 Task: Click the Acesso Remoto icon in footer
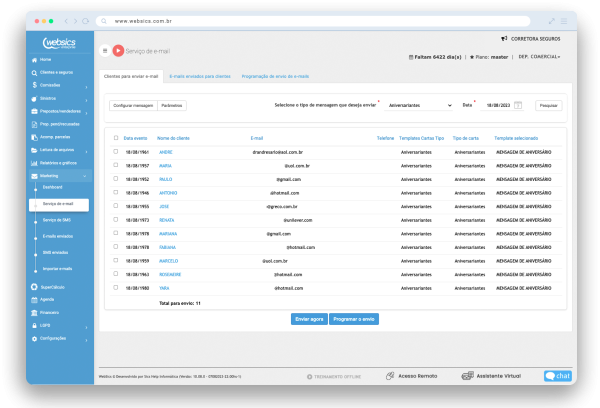pos(390,376)
